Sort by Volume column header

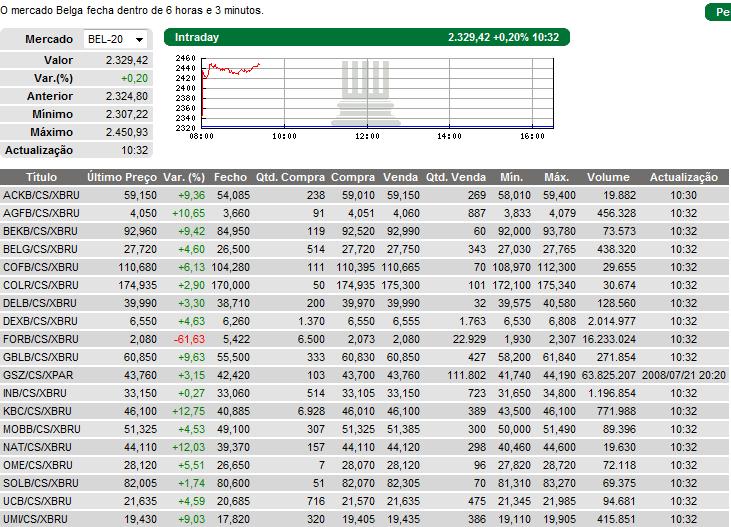pyautogui.click(x=608, y=177)
